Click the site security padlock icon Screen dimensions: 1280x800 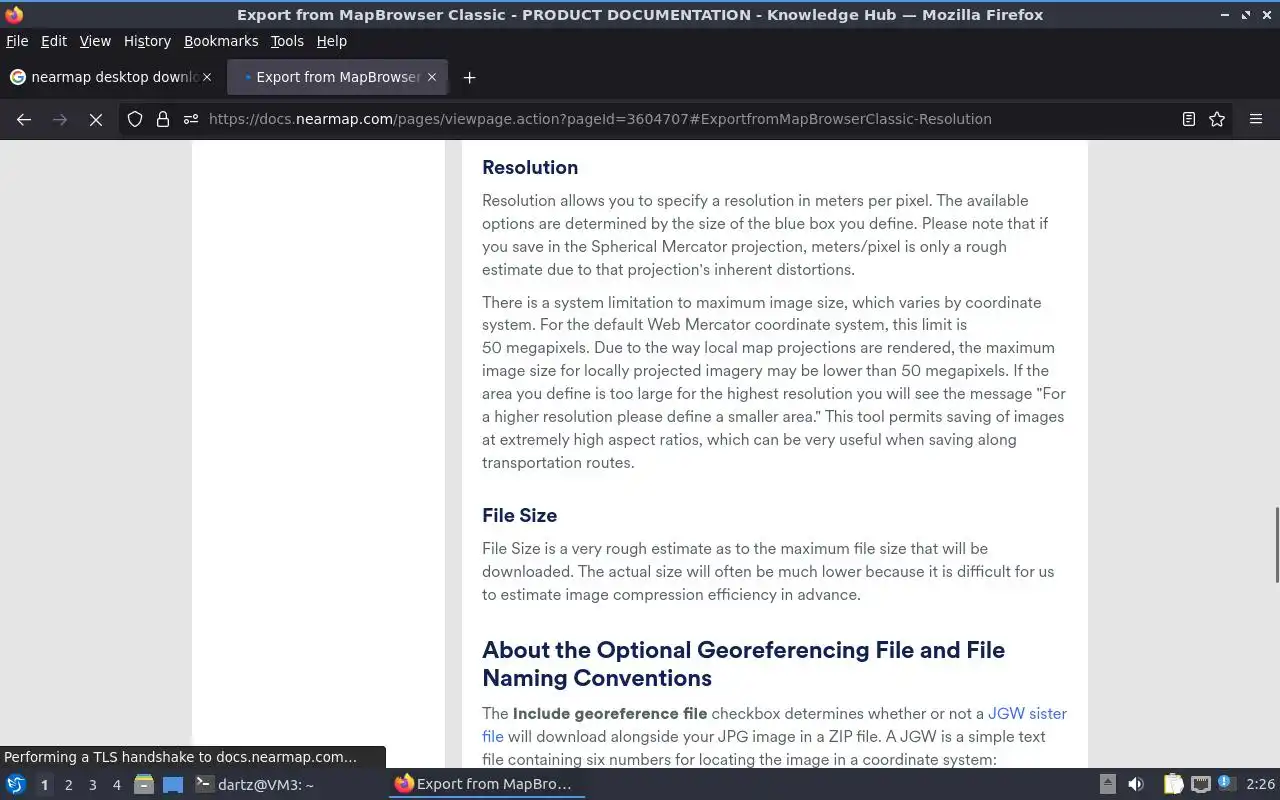pos(163,119)
